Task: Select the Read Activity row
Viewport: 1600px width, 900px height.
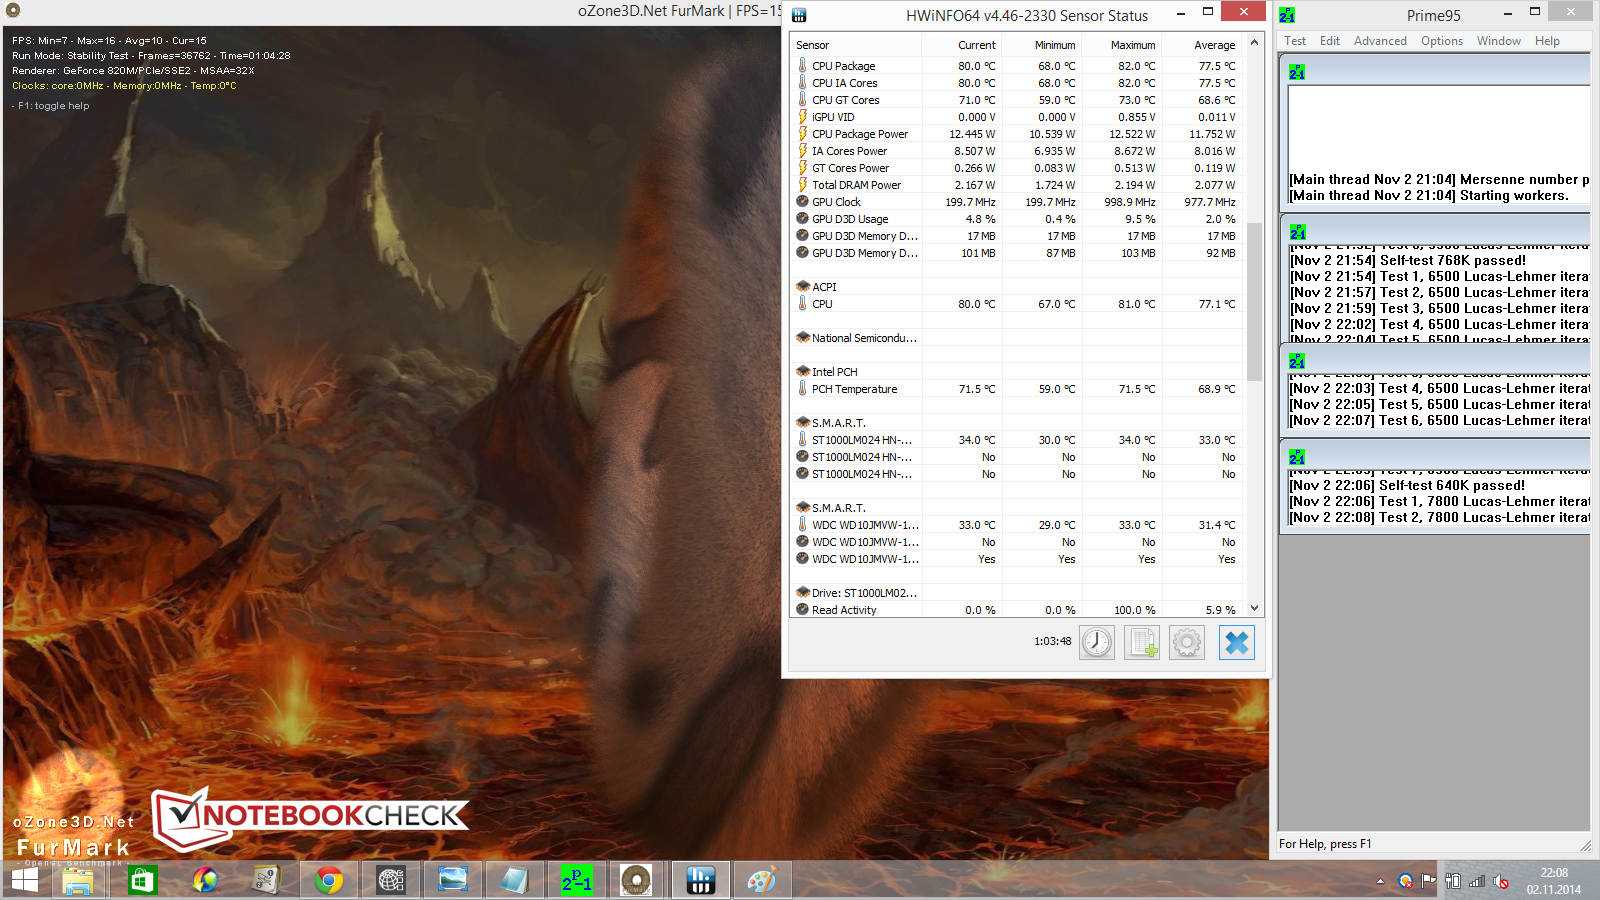Action: (1018, 610)
